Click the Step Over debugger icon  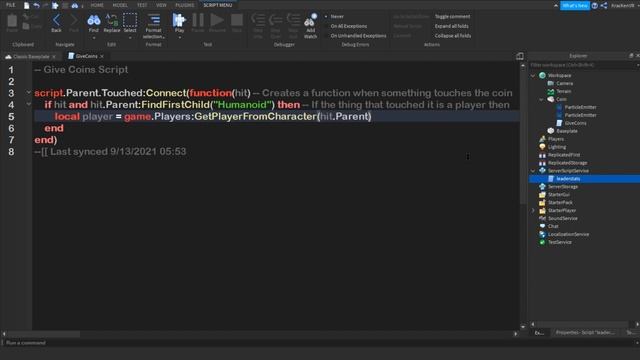[x=276, y=20]
